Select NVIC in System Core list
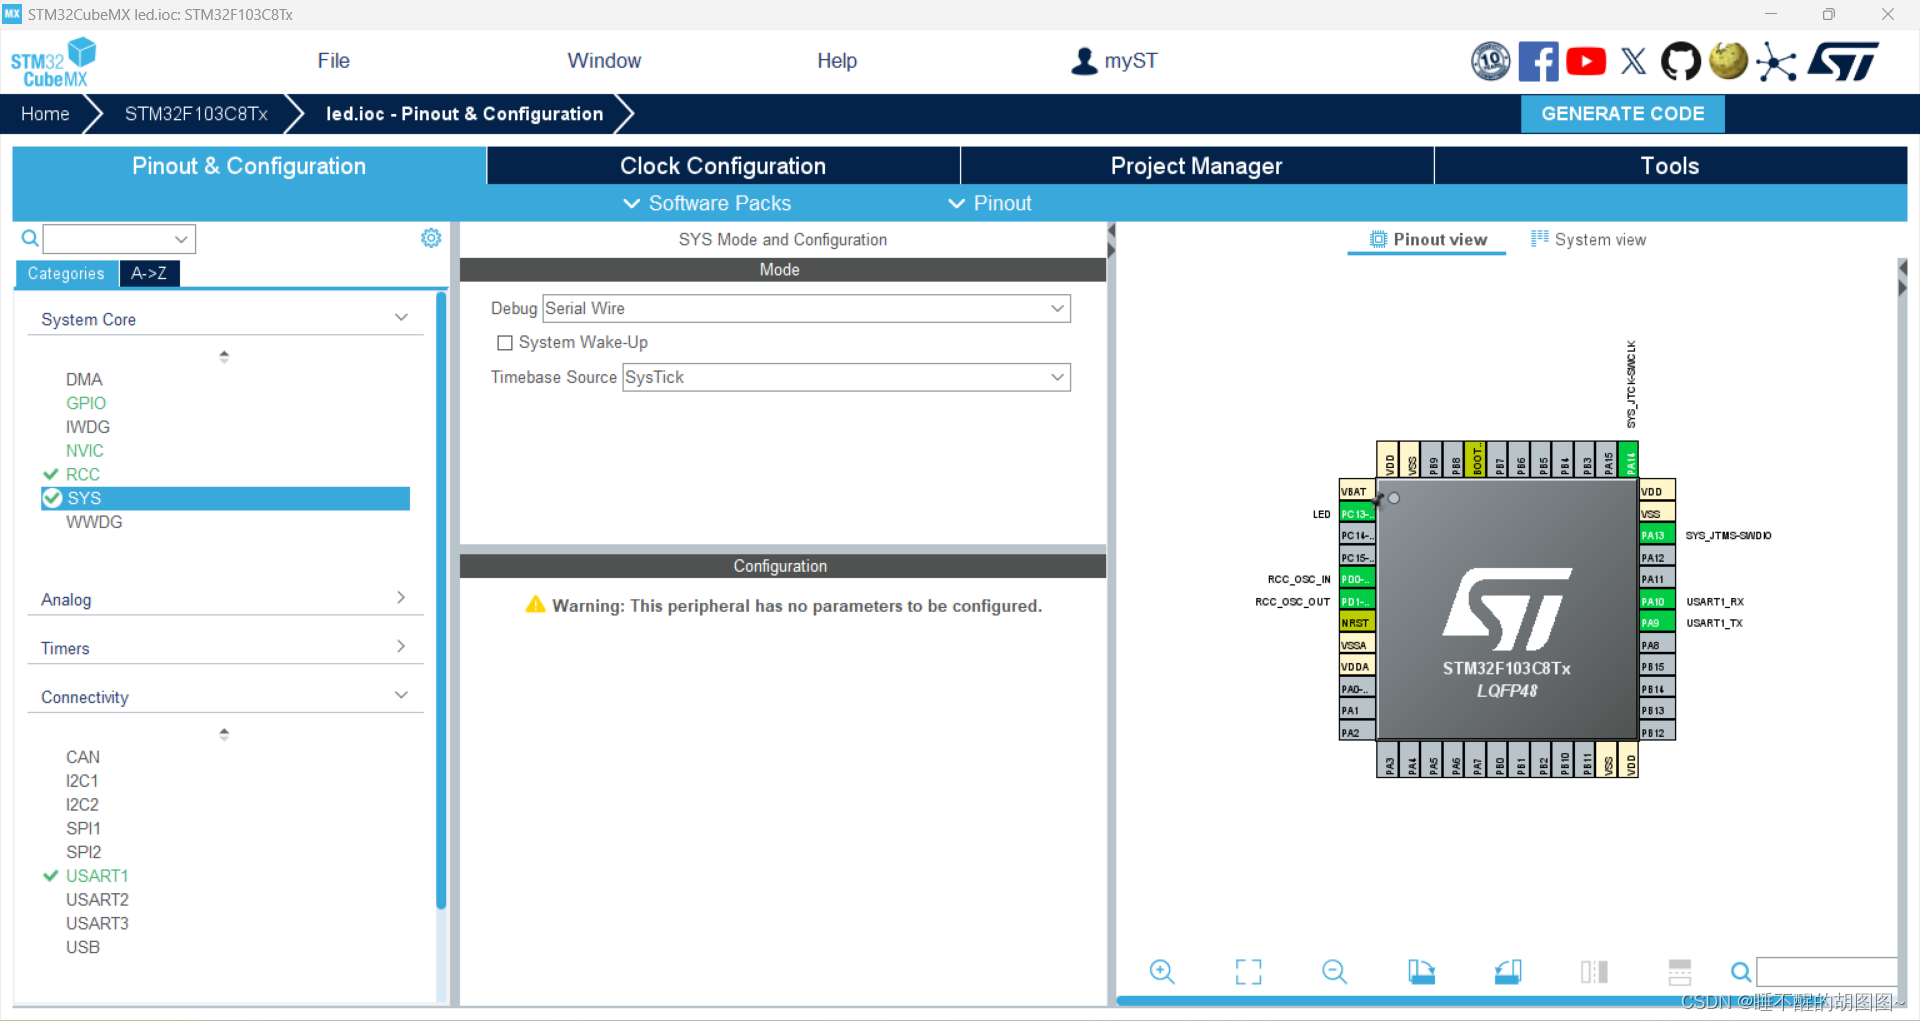The width and height of the screenshot is (1920, 1021). [x=85, y=451]
